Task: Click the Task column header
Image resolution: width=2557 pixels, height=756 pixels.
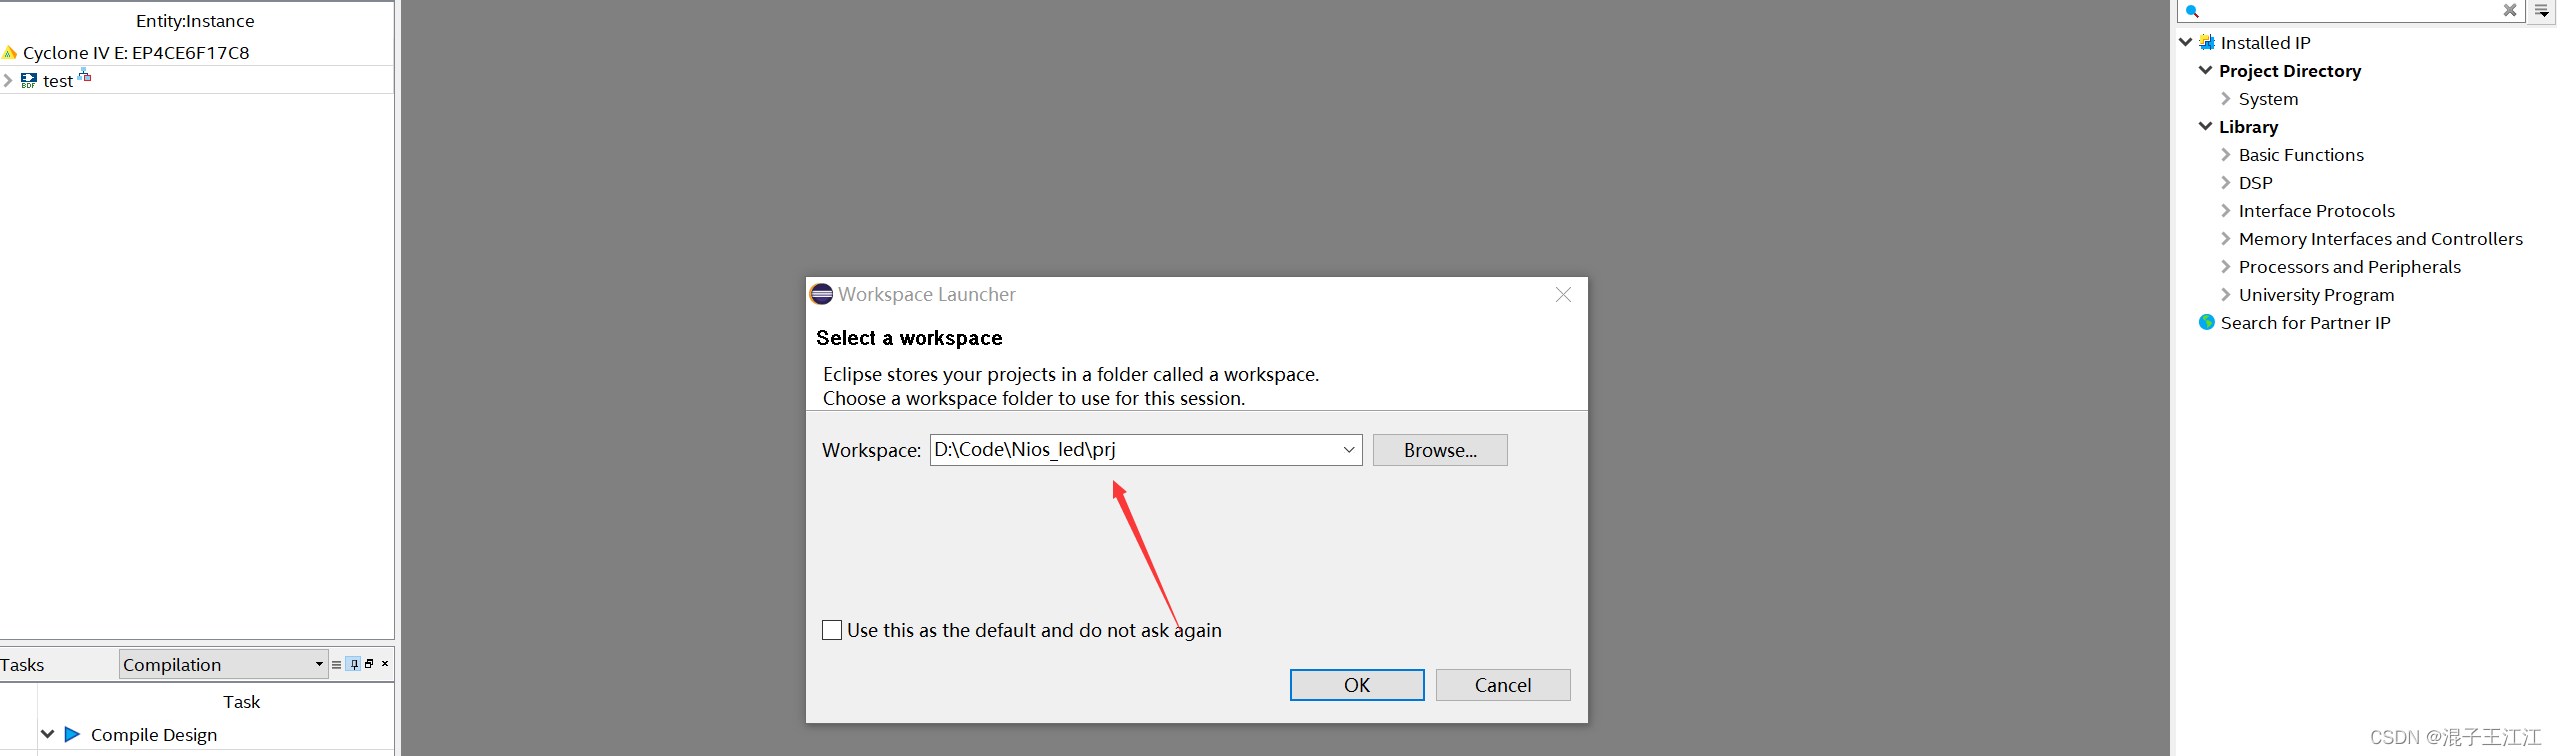Action: (x=241, y=702)
